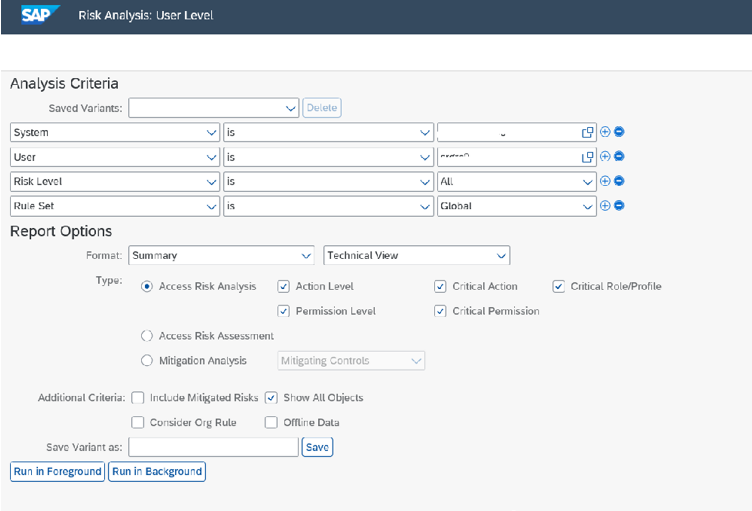The height and width of the screenshot is (511, 752).
Task: Uncheck the Action Level checkbox
Action: pyautogui.click(x=283, y=286)
